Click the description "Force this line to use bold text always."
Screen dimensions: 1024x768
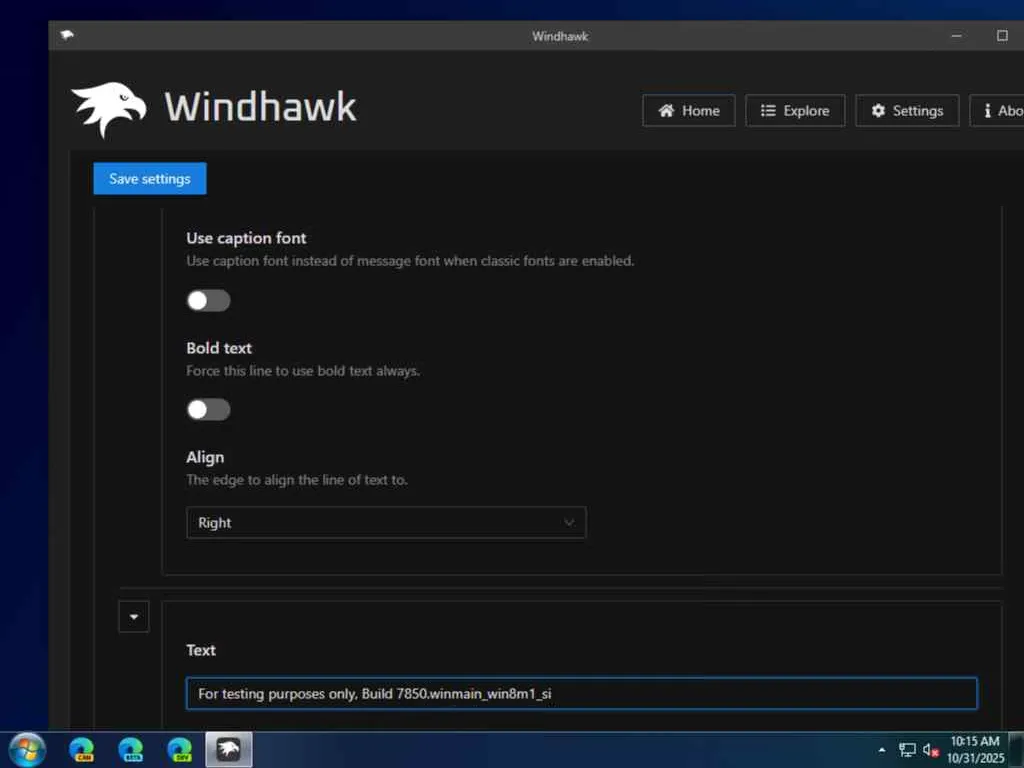(x=303, y=371)
